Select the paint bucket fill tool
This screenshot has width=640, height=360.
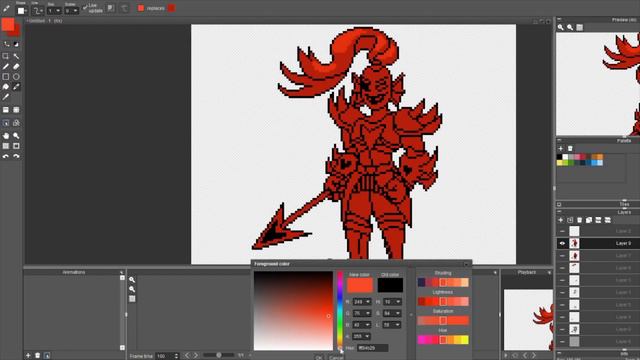(6, 87)
